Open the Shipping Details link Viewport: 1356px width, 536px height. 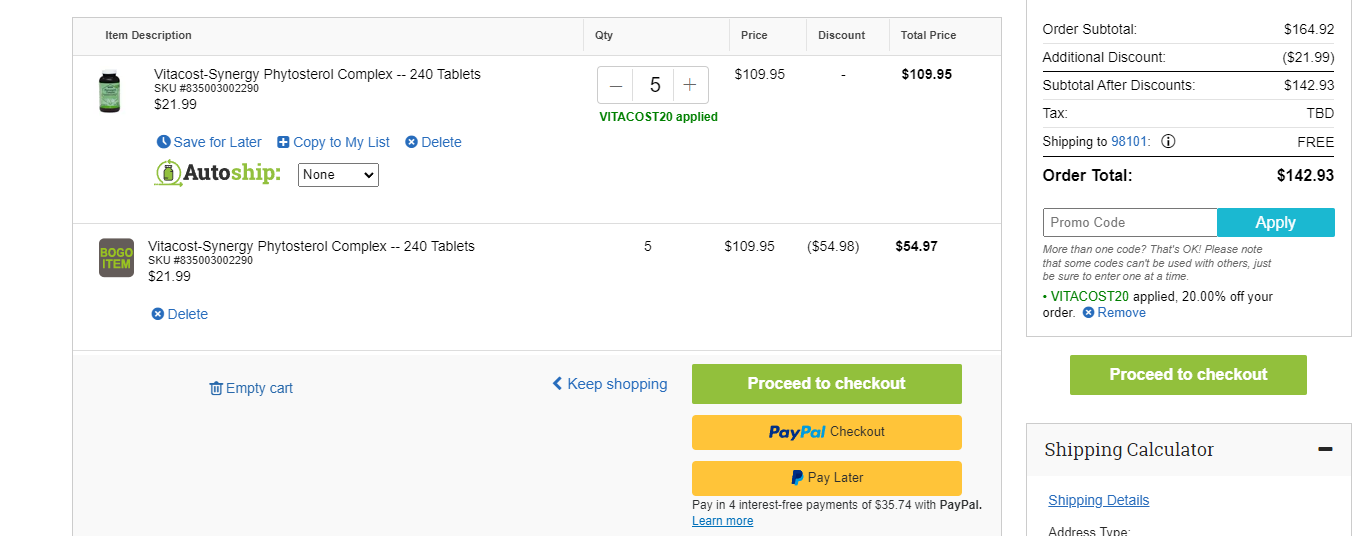coord(1099,500)
